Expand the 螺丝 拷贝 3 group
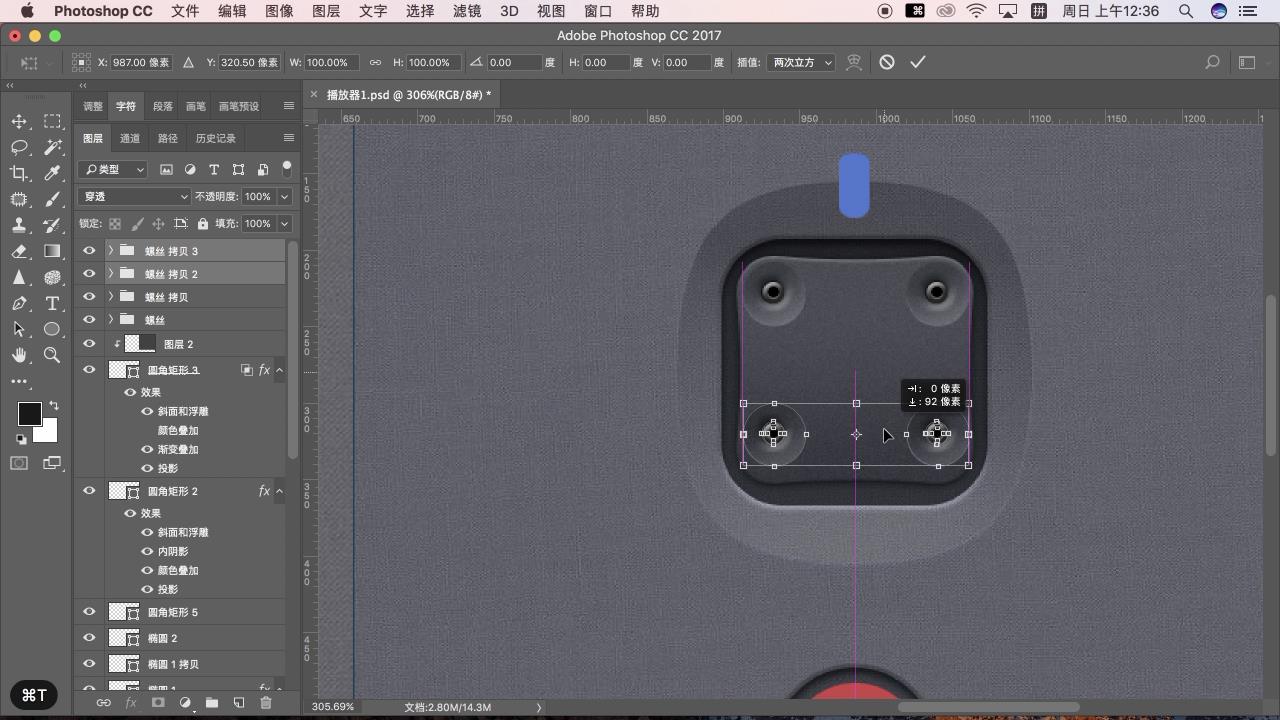Screen dimensions: 1280x720 click(110, 251)
